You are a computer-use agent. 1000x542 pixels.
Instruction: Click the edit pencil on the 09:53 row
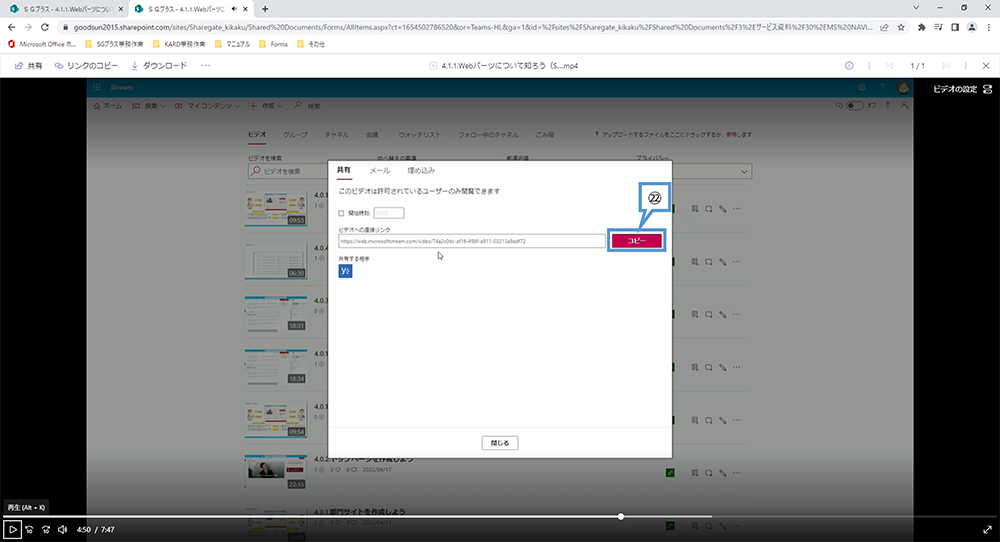coord(723,209)
